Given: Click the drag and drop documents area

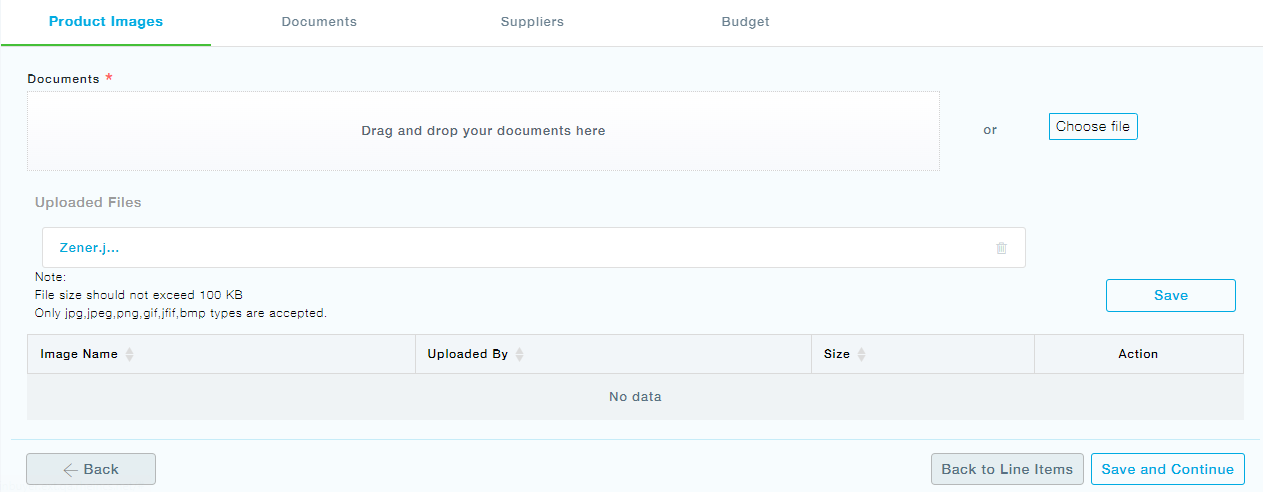Looking at the screenshot, I should tap(483, 131).
